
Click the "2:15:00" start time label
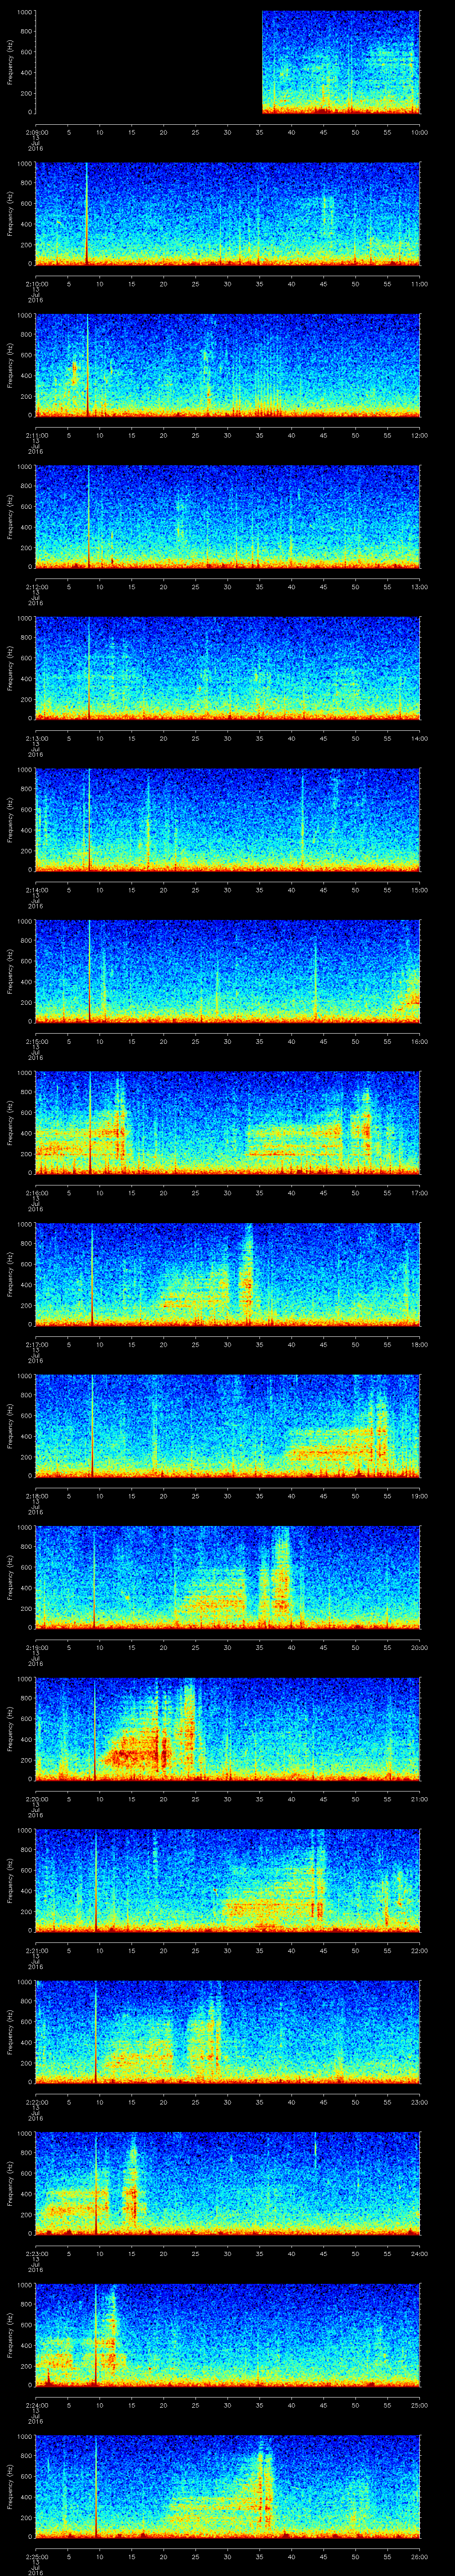click(x=36, y=1041)
